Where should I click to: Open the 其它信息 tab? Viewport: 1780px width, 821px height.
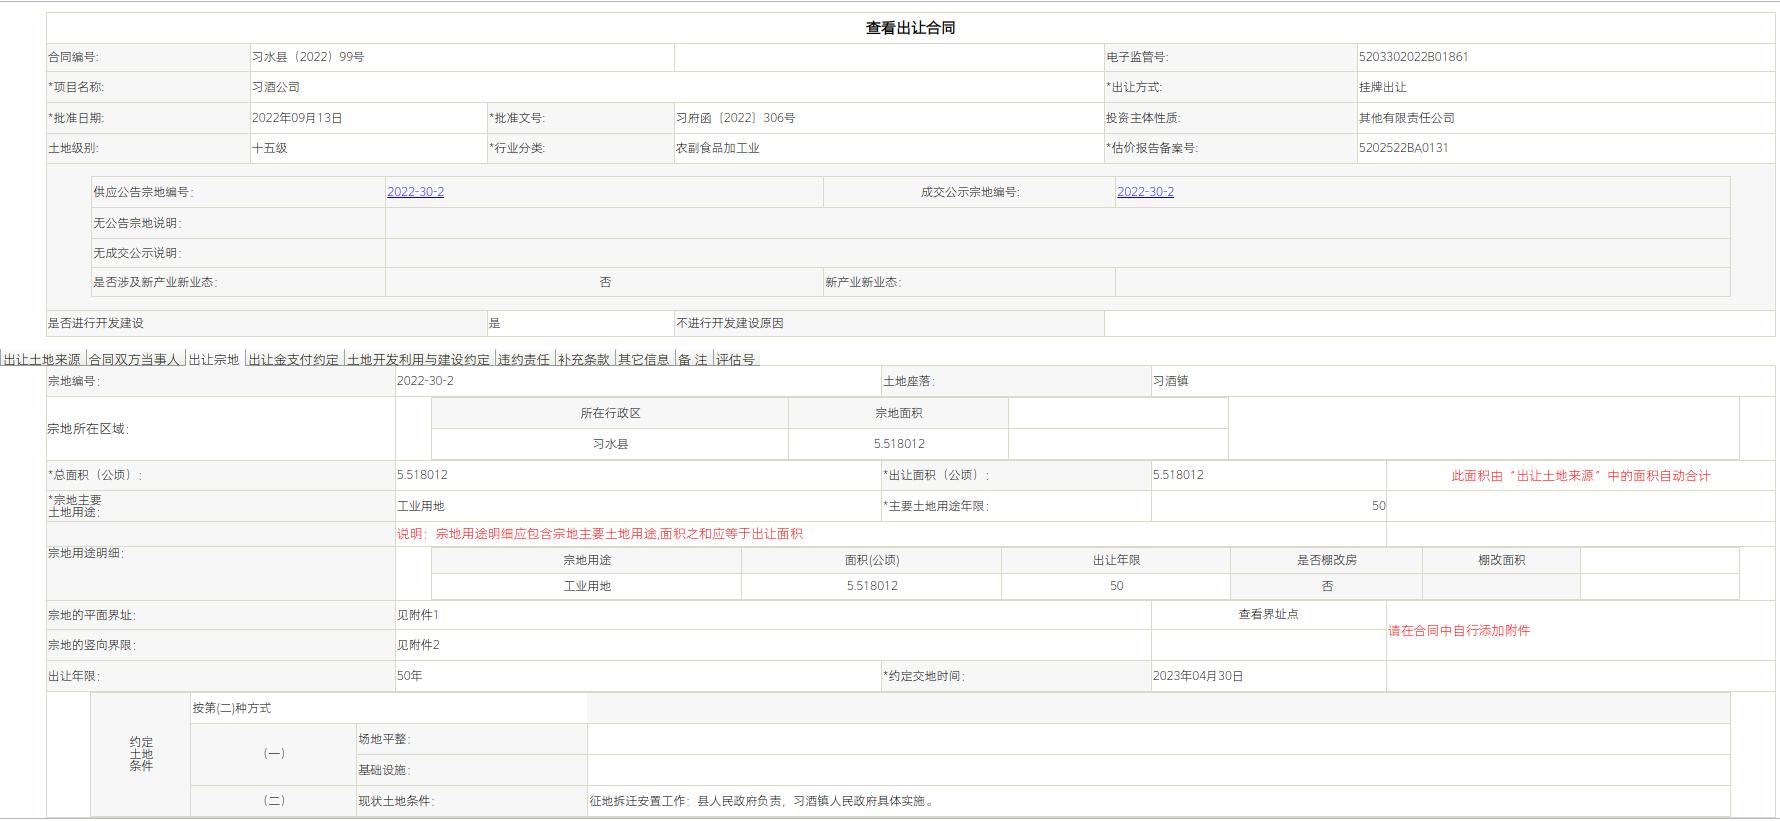click(x=644, y=360)
